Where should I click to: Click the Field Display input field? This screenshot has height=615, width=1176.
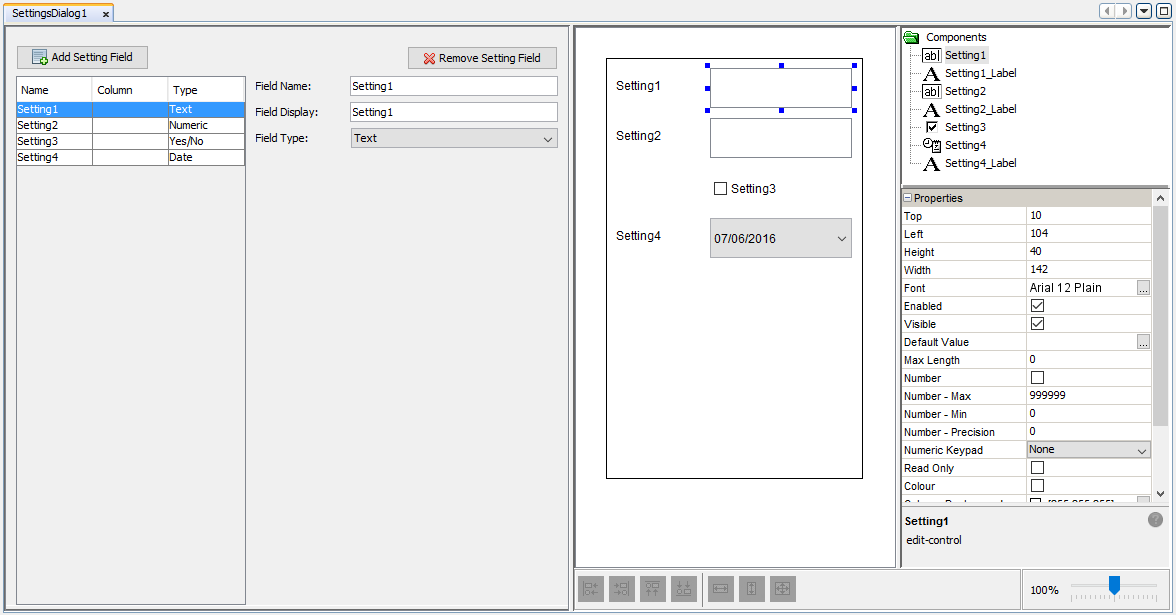[x=453, y=112]
